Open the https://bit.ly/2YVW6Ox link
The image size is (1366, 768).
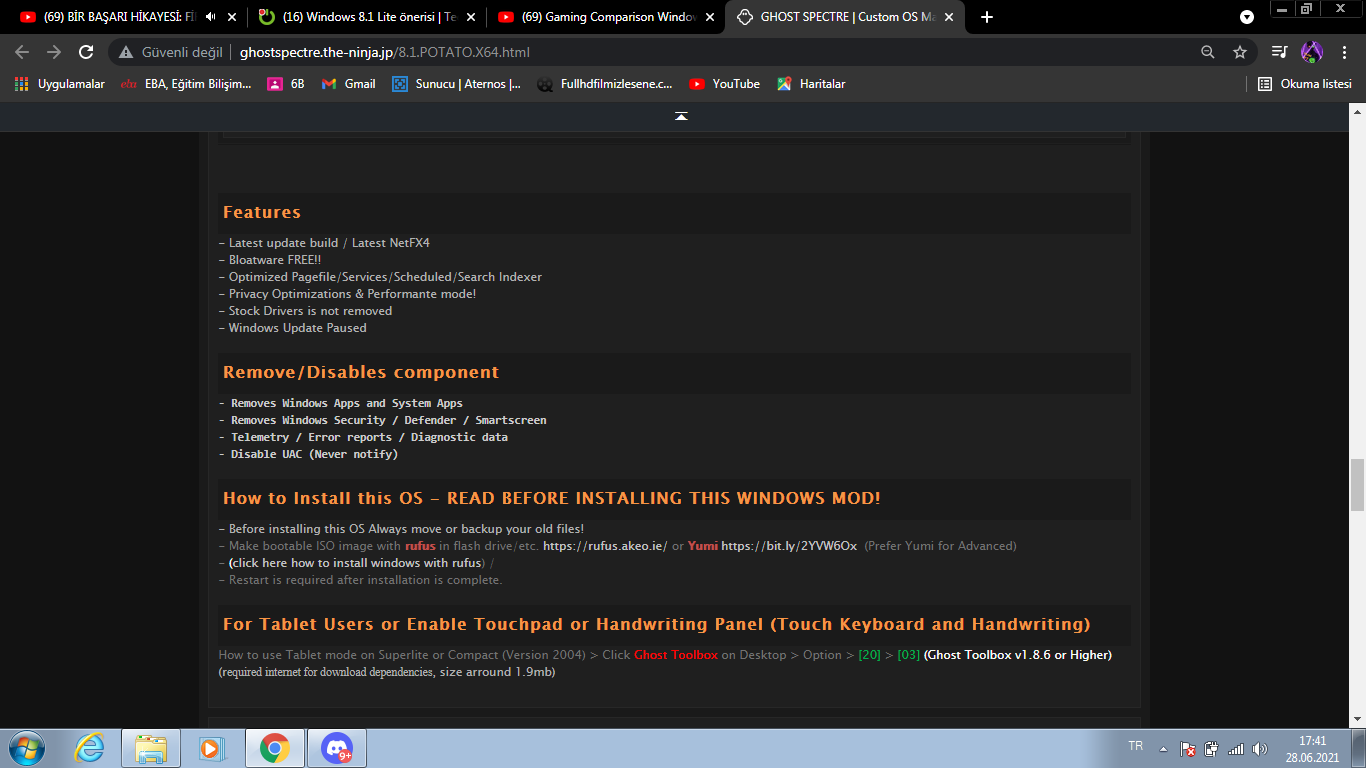pos(789,546)
